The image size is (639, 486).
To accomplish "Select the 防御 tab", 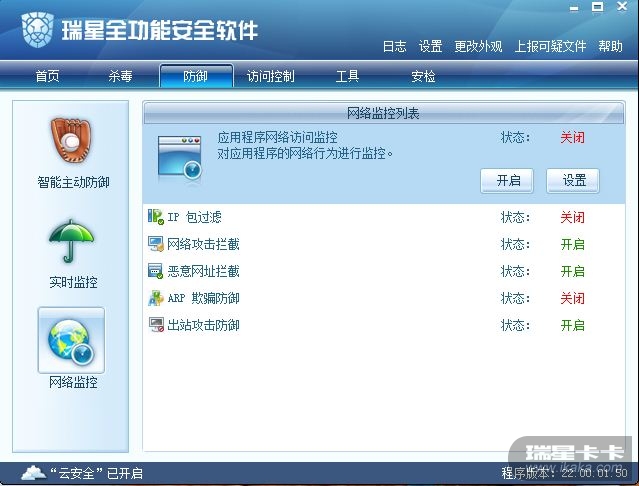I will click(x=196, y=76).
